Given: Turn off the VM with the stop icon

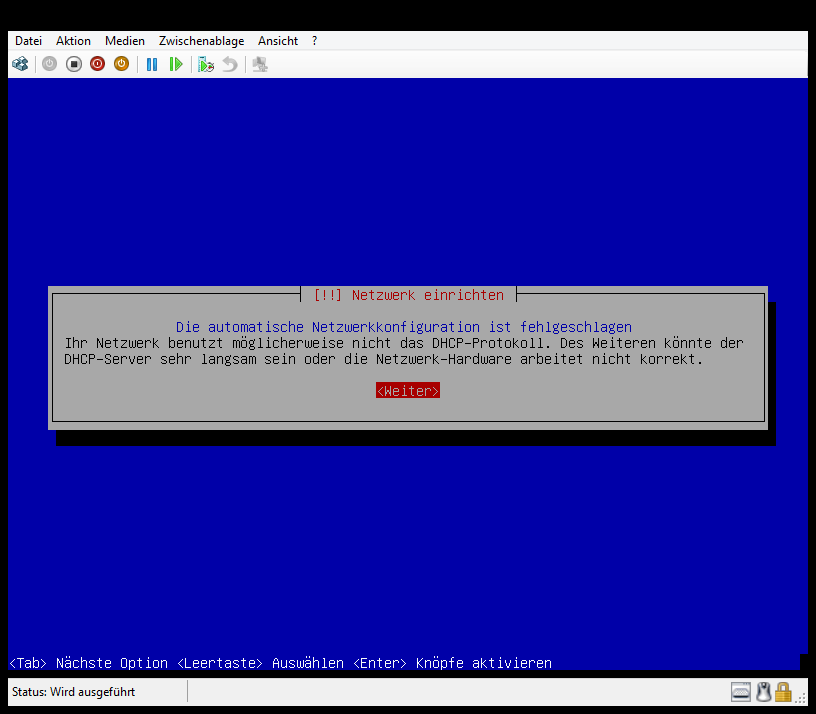Looking at the screenshot, I should click(x=74, y=64).
